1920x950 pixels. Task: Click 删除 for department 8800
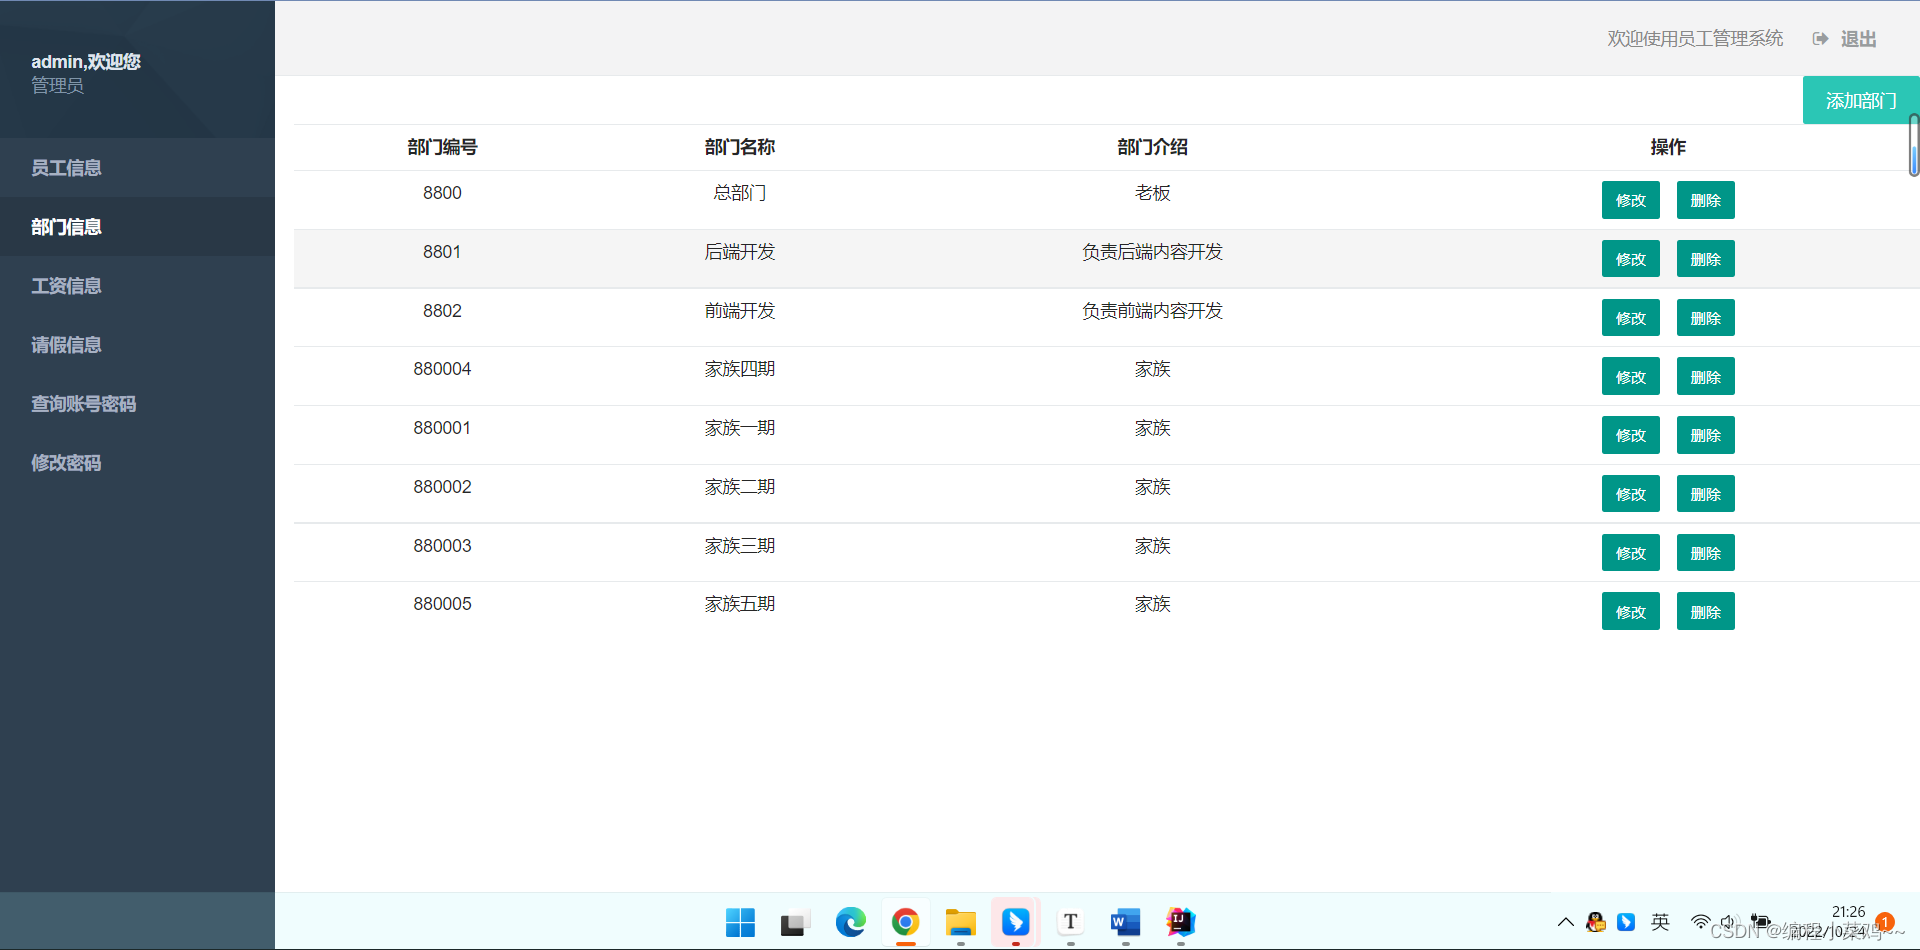(1706, 200)
